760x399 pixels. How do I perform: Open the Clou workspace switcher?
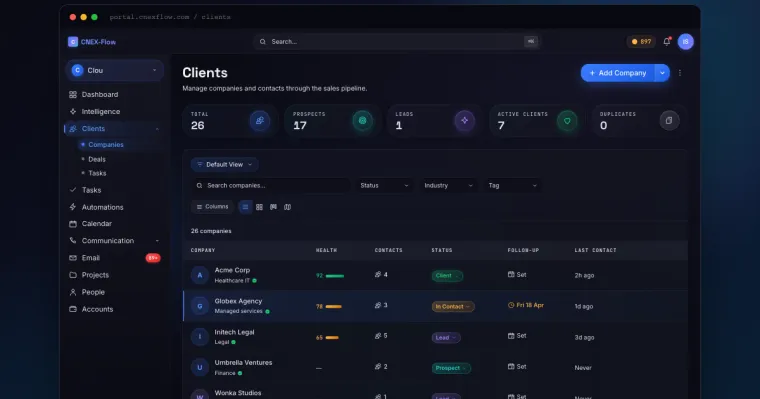(114, 70)
